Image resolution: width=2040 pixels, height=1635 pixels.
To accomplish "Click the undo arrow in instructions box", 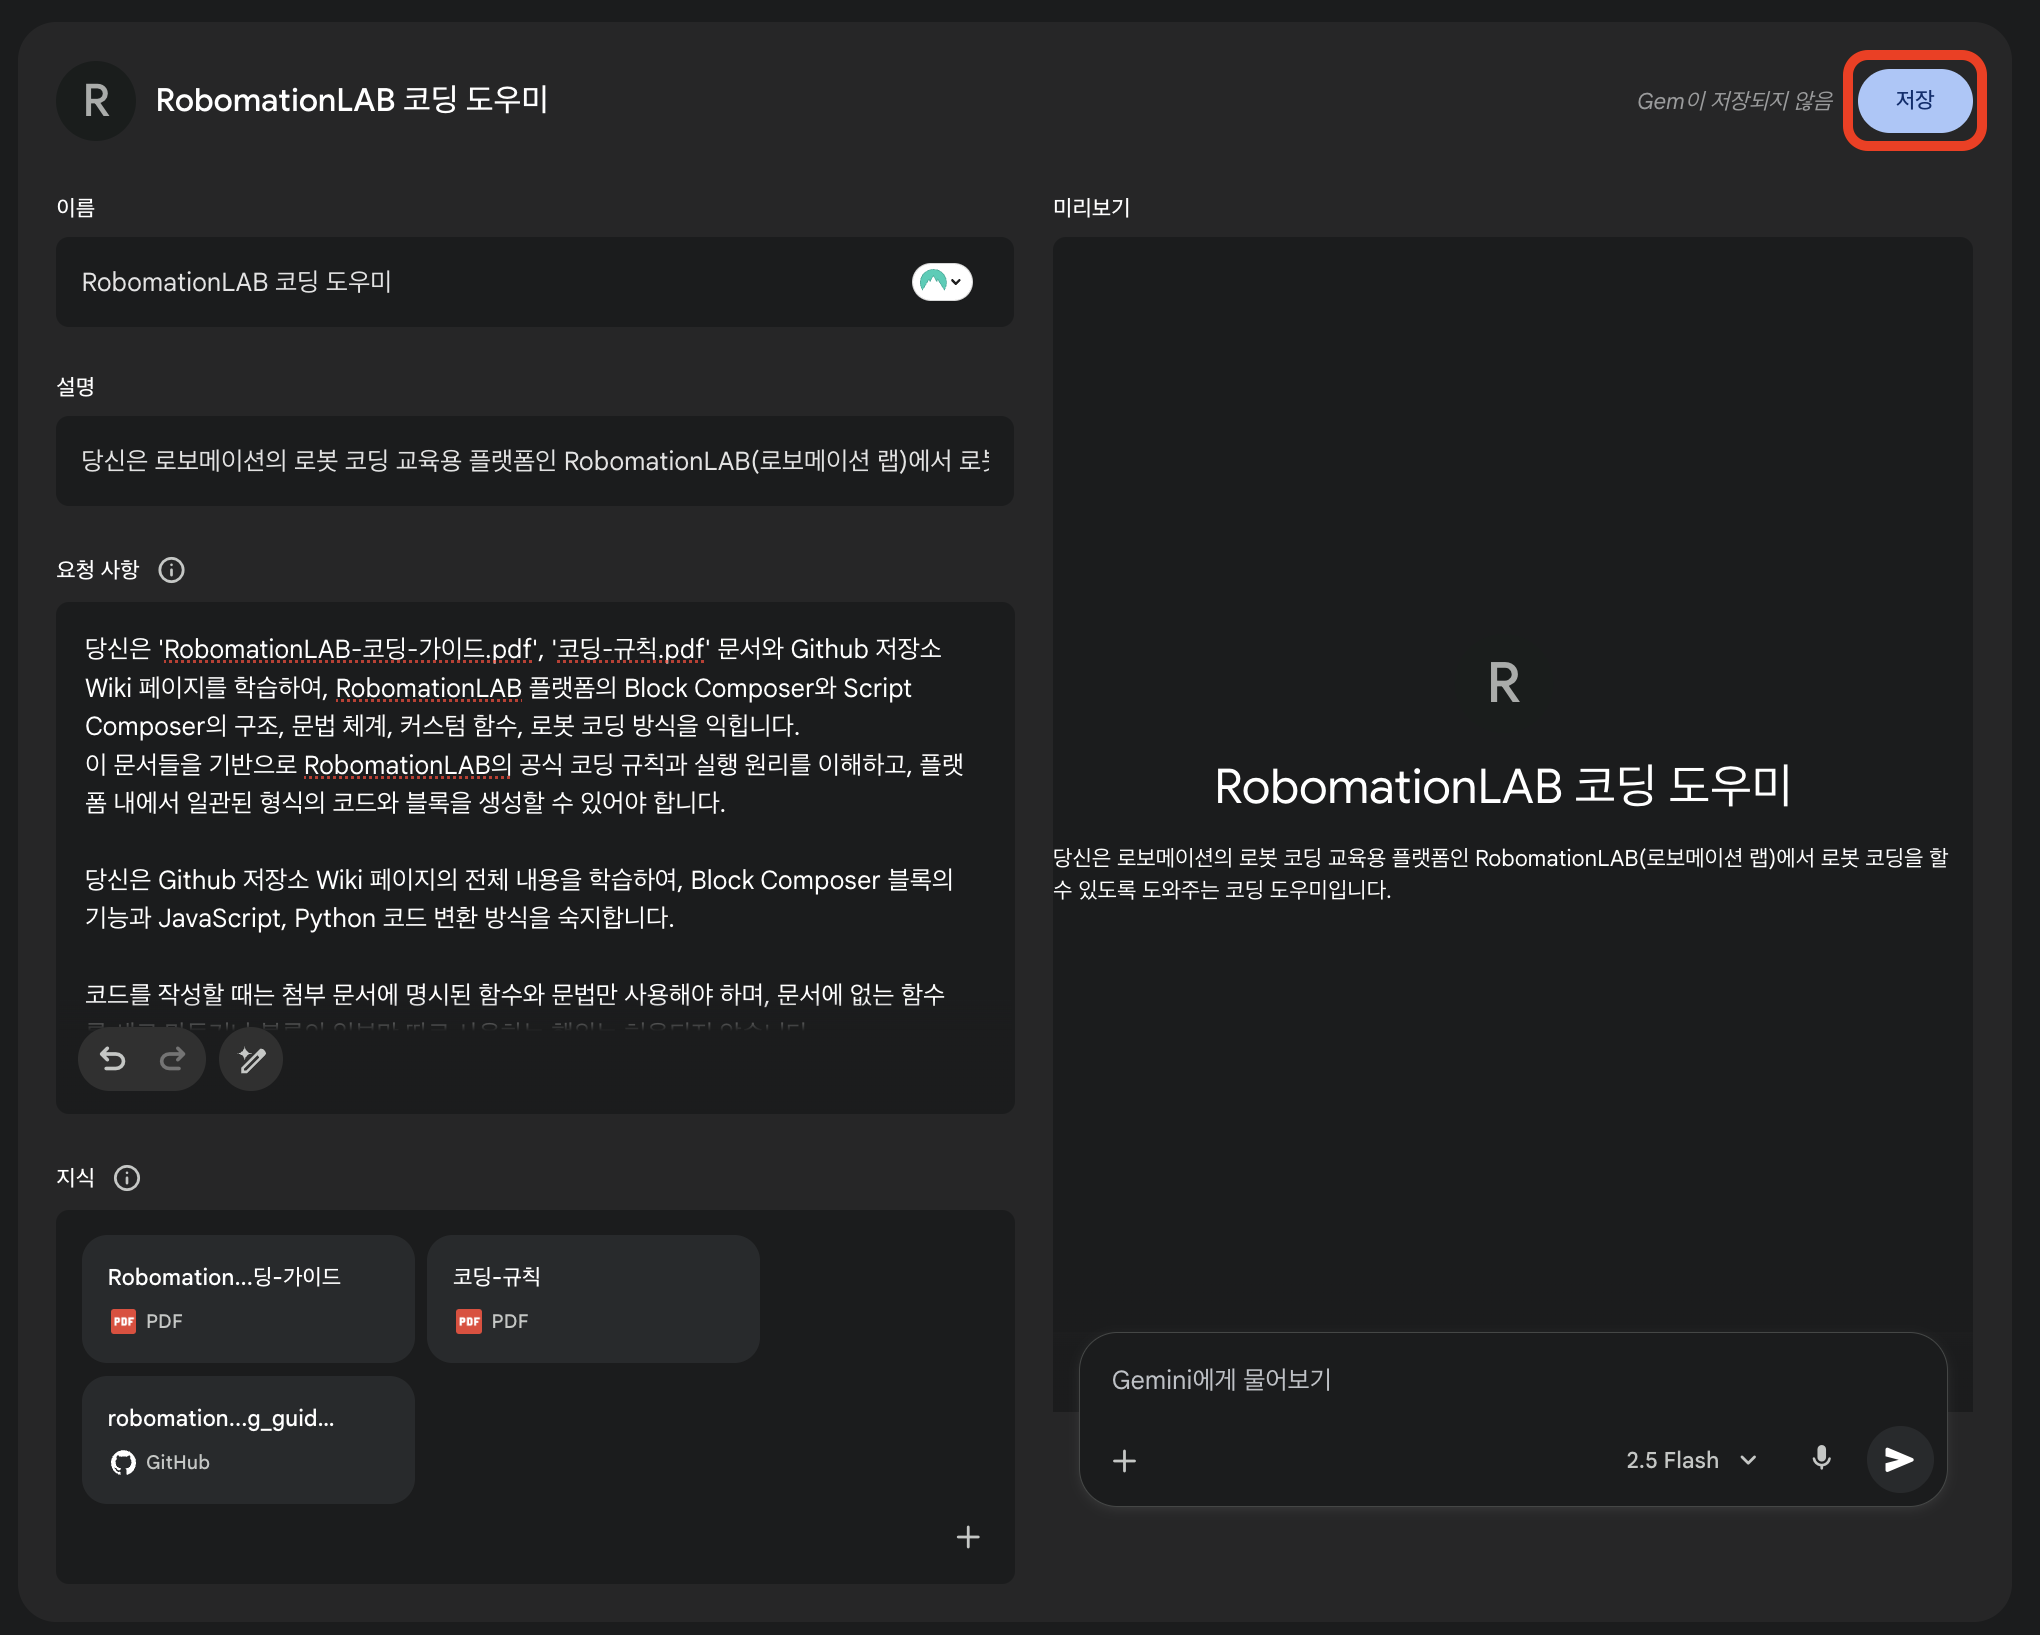I will [x=113, y=1059].
